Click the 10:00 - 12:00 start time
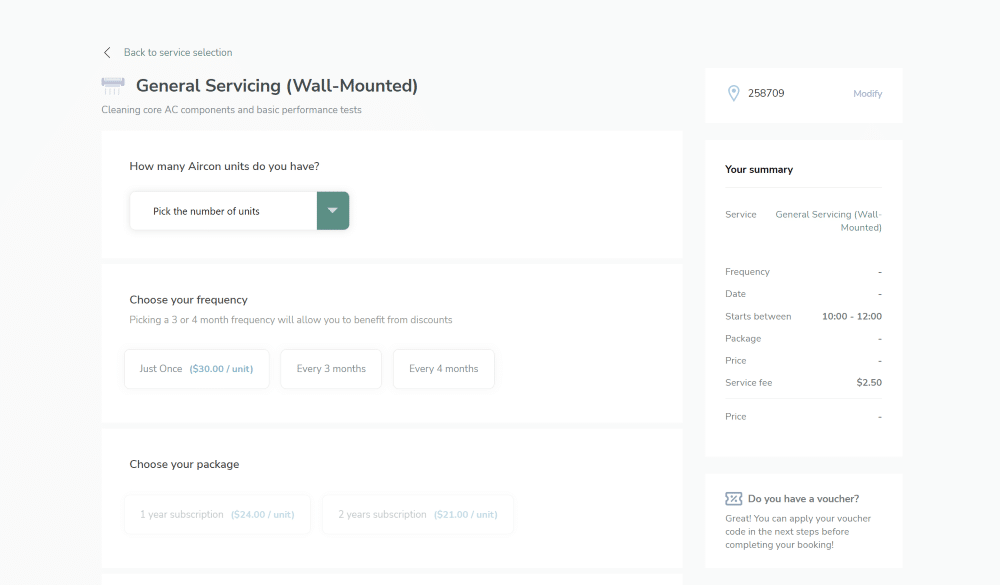Screen dimensions: 1000x585 coord(851,316)
